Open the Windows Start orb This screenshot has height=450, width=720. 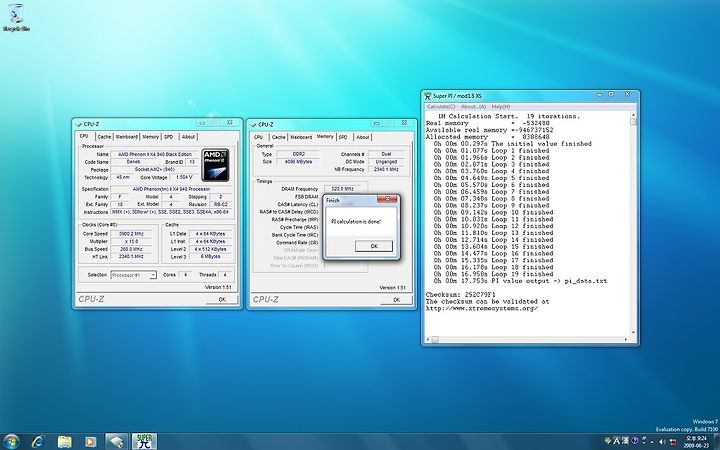click(x=11, y=442)
